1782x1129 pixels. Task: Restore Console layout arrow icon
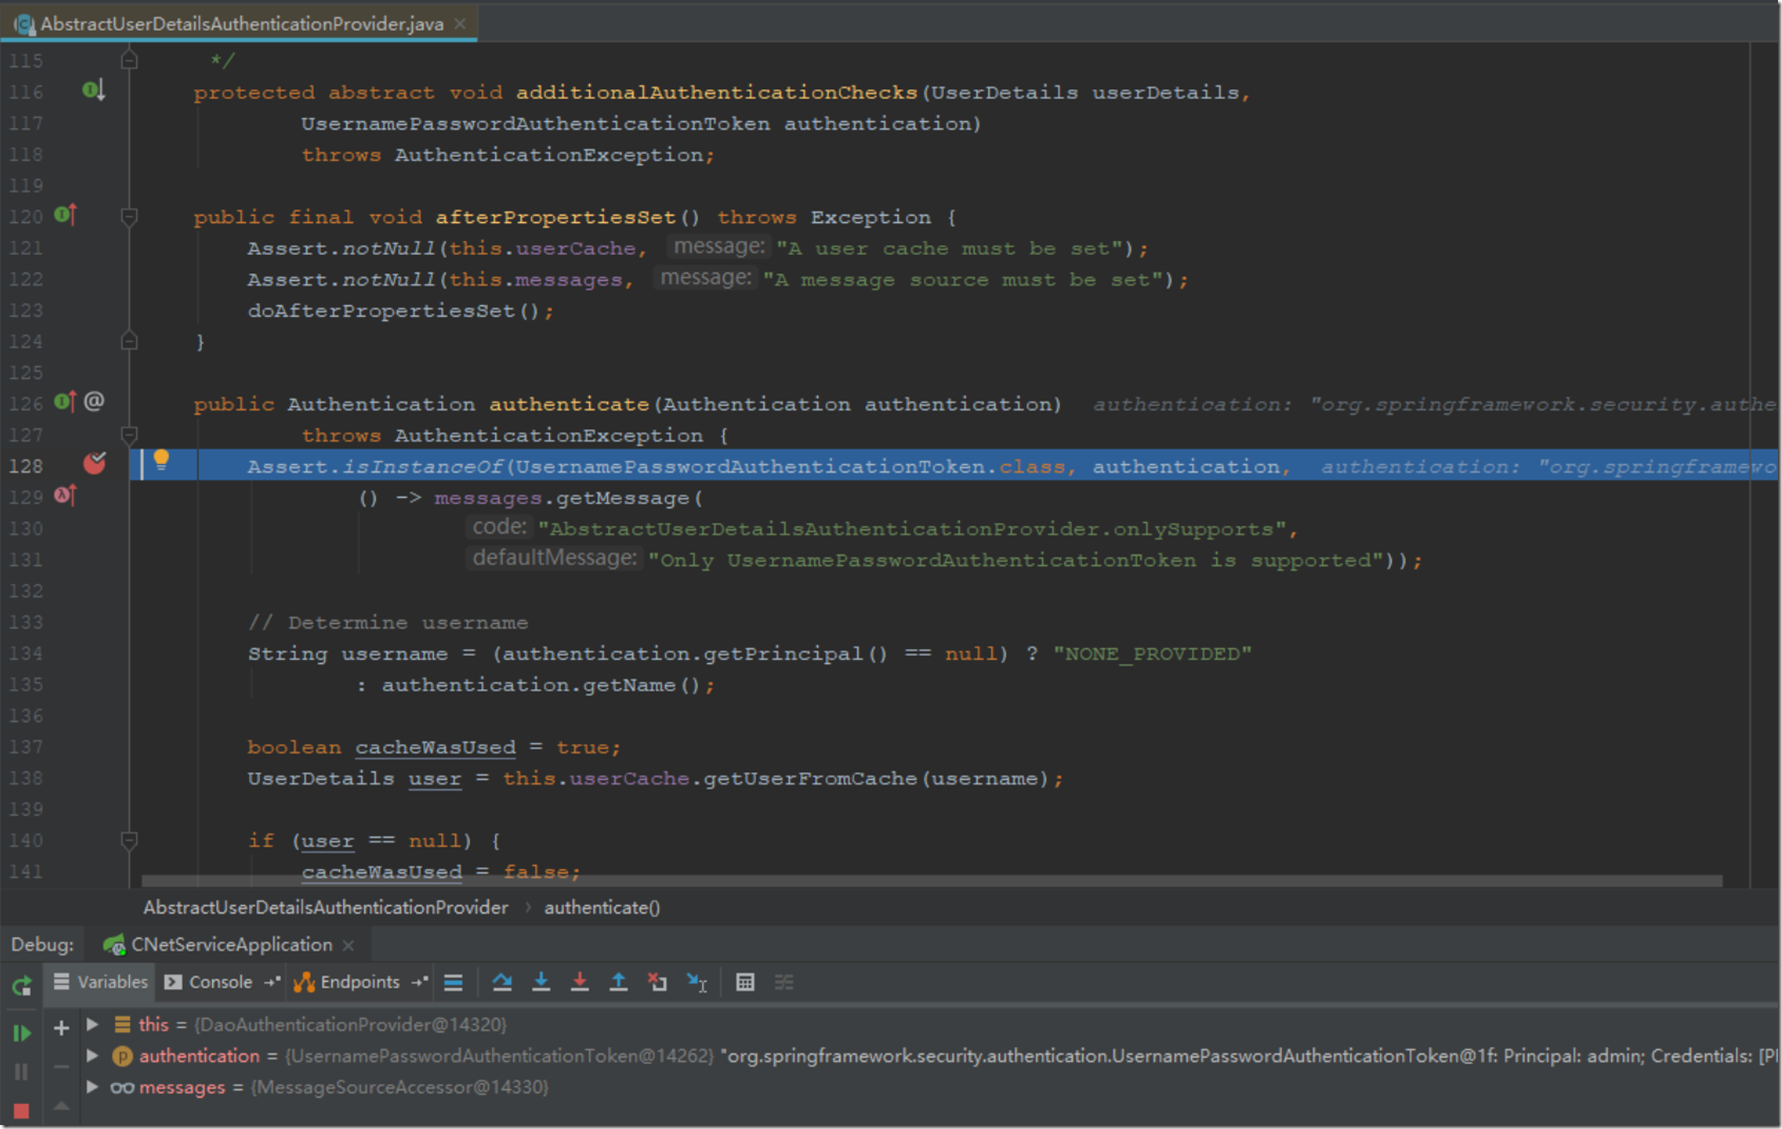pos(272,983)
